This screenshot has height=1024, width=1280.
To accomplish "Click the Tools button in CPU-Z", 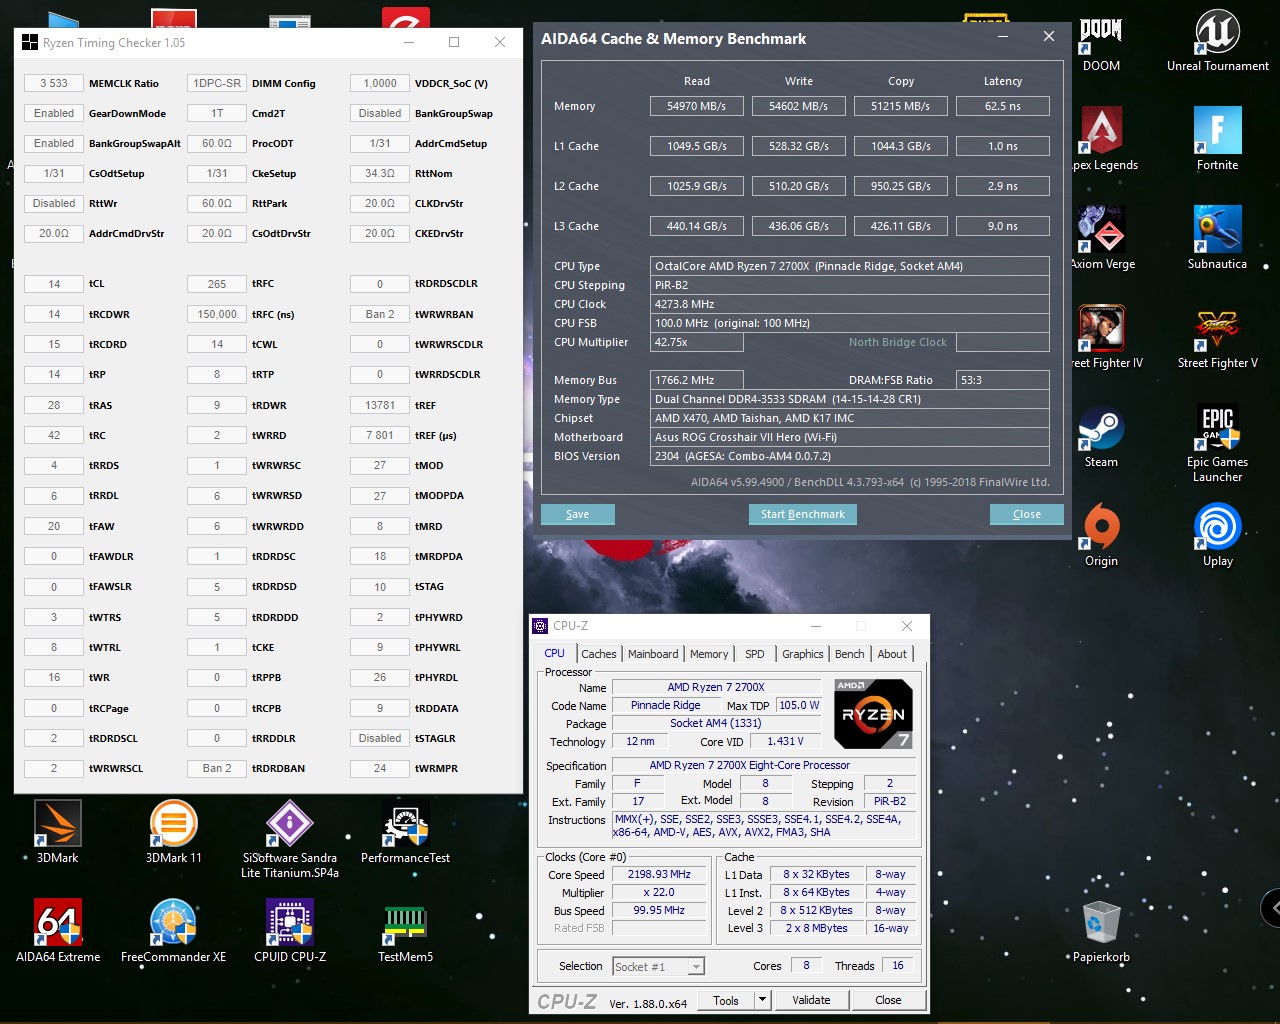I will (x=726, y=1000).
